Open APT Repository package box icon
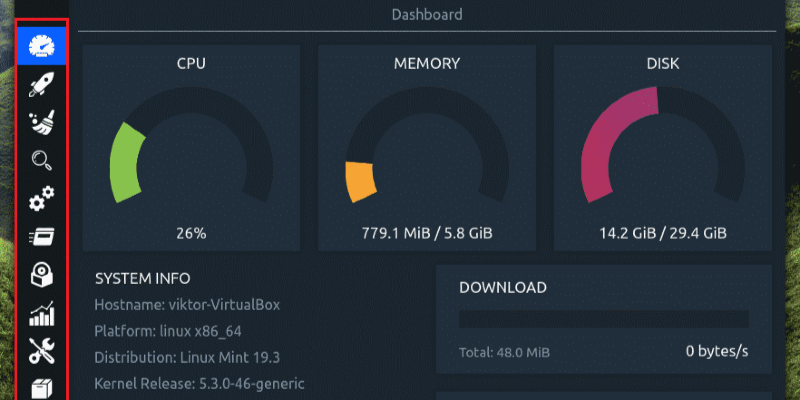Screen dimensions: 800x400 point(42,387)
